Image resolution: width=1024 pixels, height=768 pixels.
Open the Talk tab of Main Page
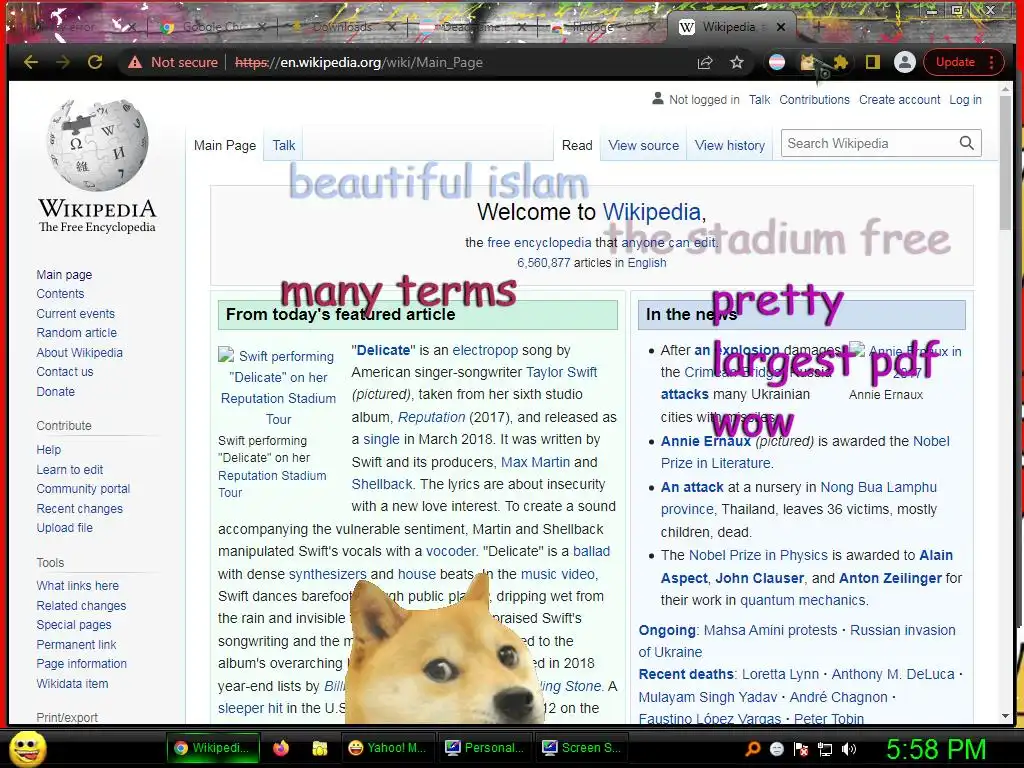283,145
